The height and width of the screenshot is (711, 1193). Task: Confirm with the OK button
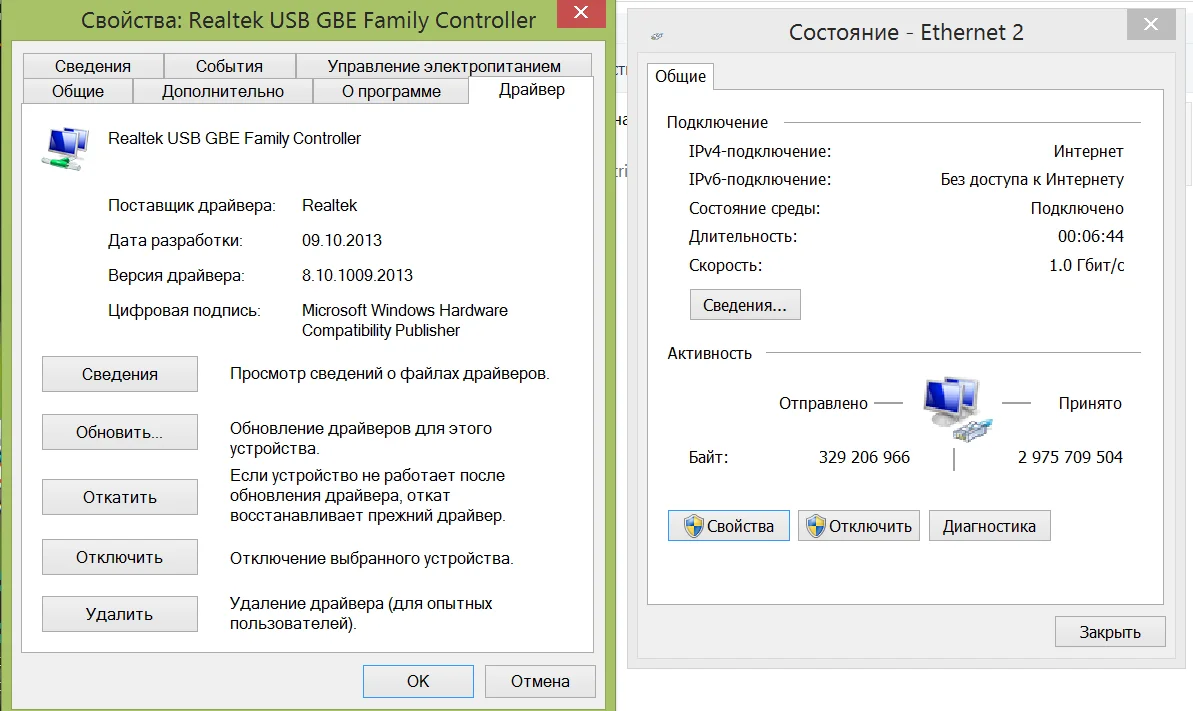[418, 681]
